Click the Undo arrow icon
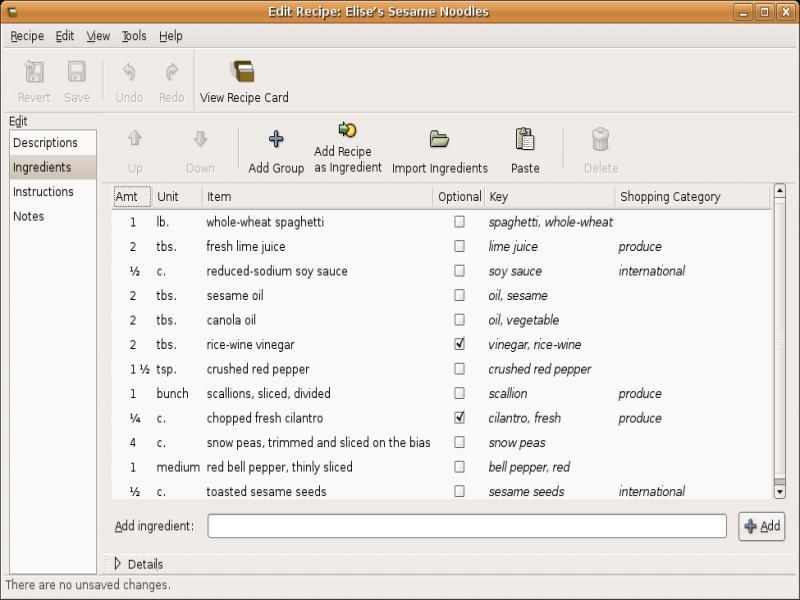 pos(129,72)
